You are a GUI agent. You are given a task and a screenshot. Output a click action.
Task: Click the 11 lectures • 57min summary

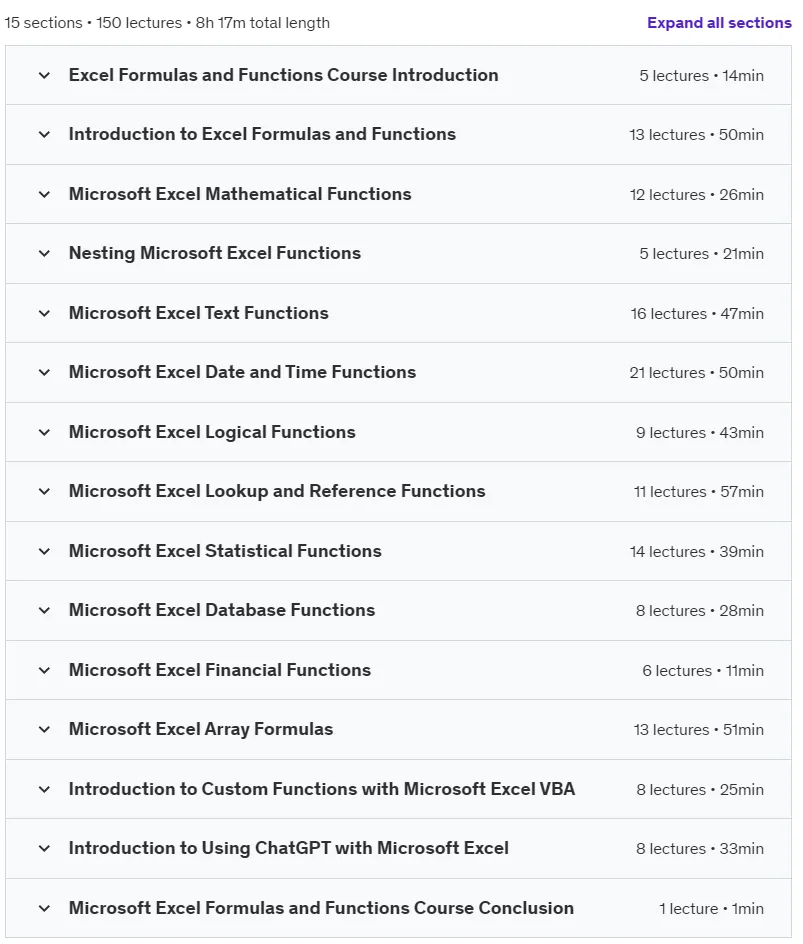point(698,492)
